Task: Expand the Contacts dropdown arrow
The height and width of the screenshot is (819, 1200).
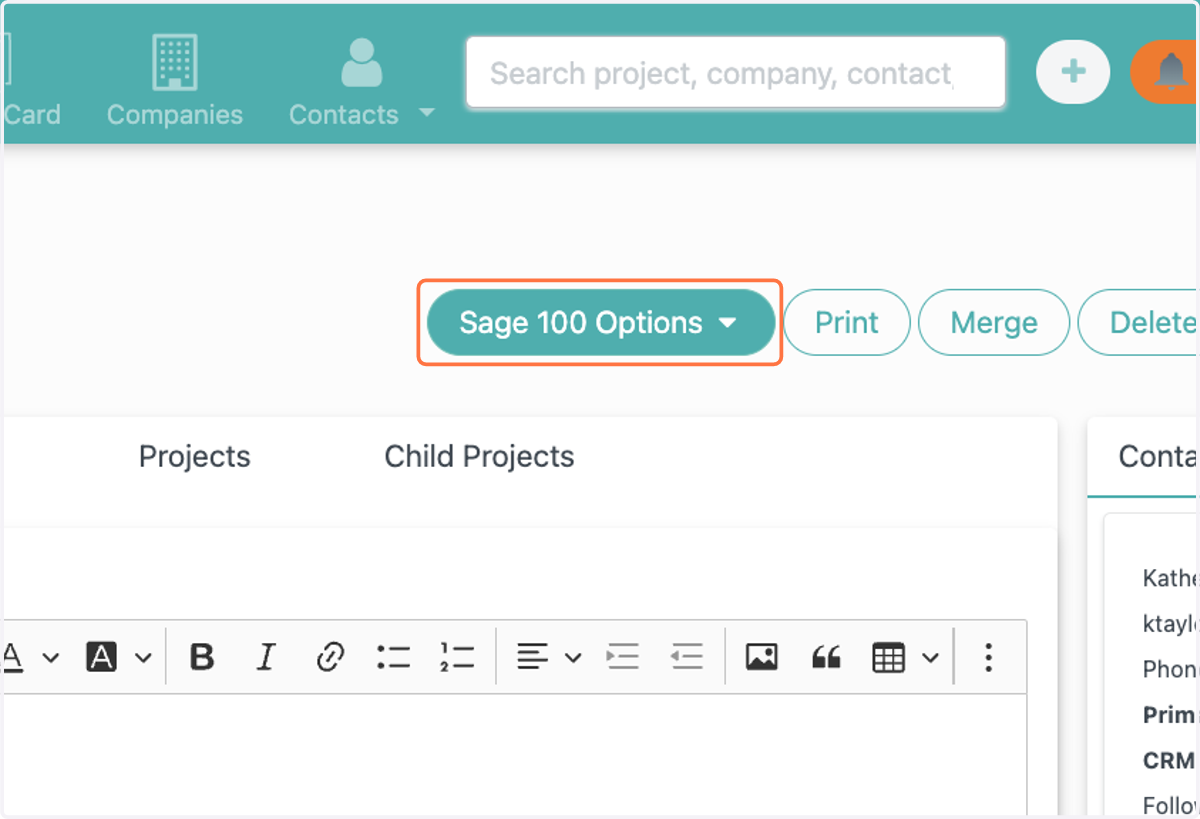Action: [x=427, y=113]
